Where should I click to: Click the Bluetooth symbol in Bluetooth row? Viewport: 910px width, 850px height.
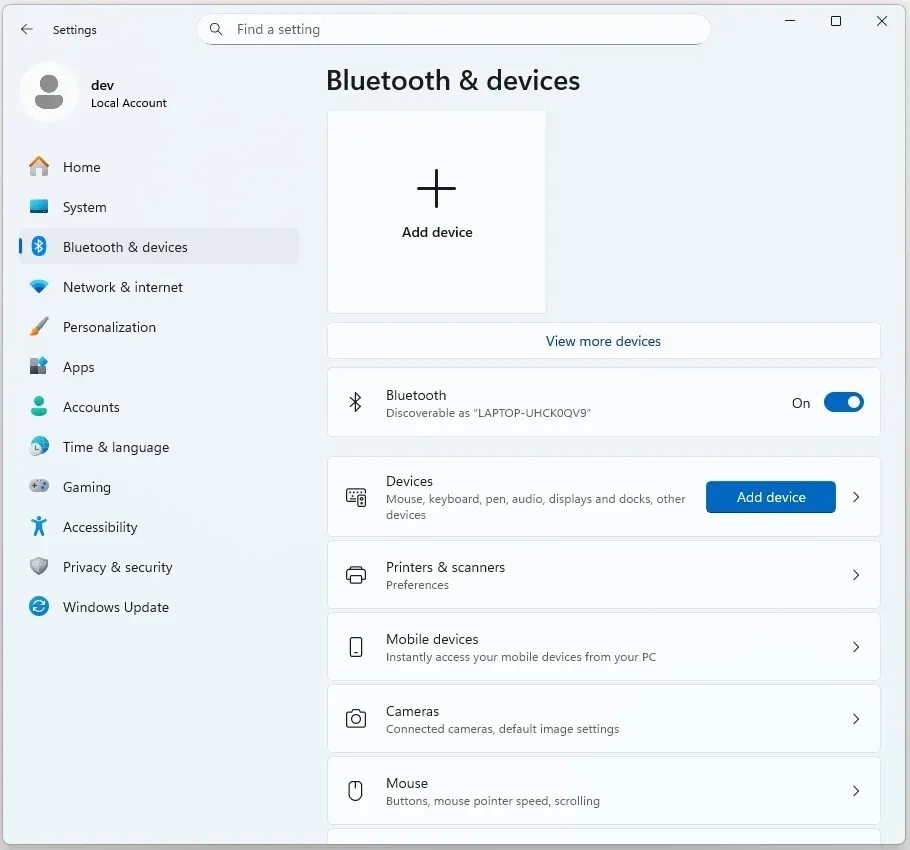pos(356,402)
